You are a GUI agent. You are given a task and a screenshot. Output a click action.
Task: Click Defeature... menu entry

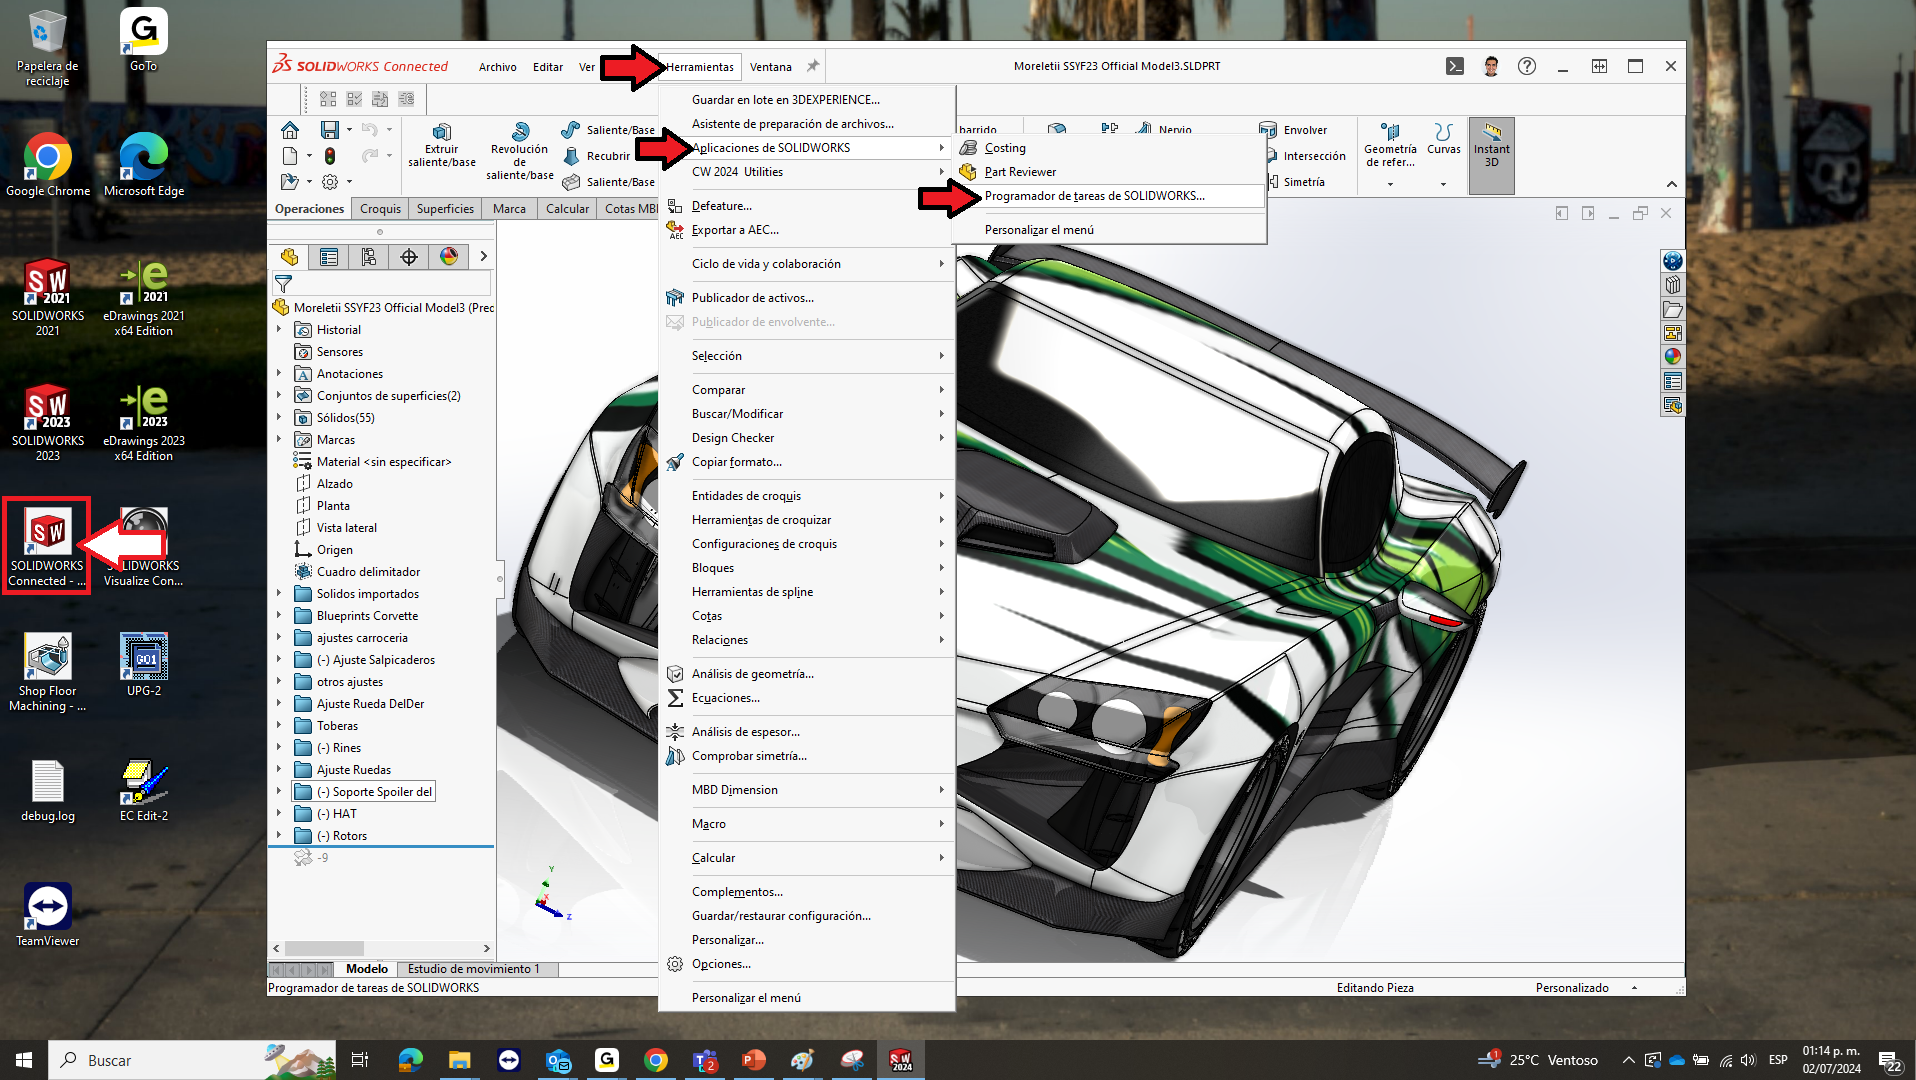pyautogui.click(x=806, y=206)
